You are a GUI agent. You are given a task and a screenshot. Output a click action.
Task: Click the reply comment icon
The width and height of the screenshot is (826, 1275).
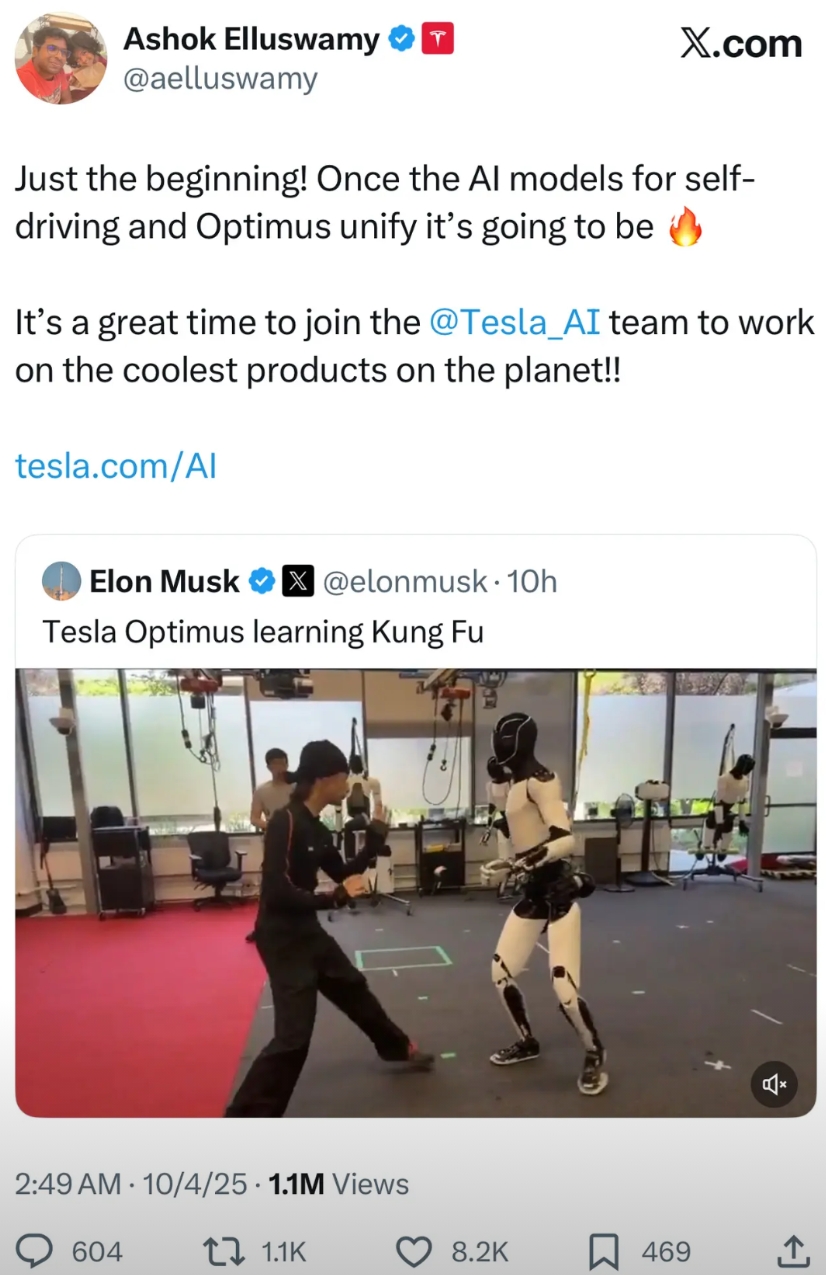point(37,1250)
